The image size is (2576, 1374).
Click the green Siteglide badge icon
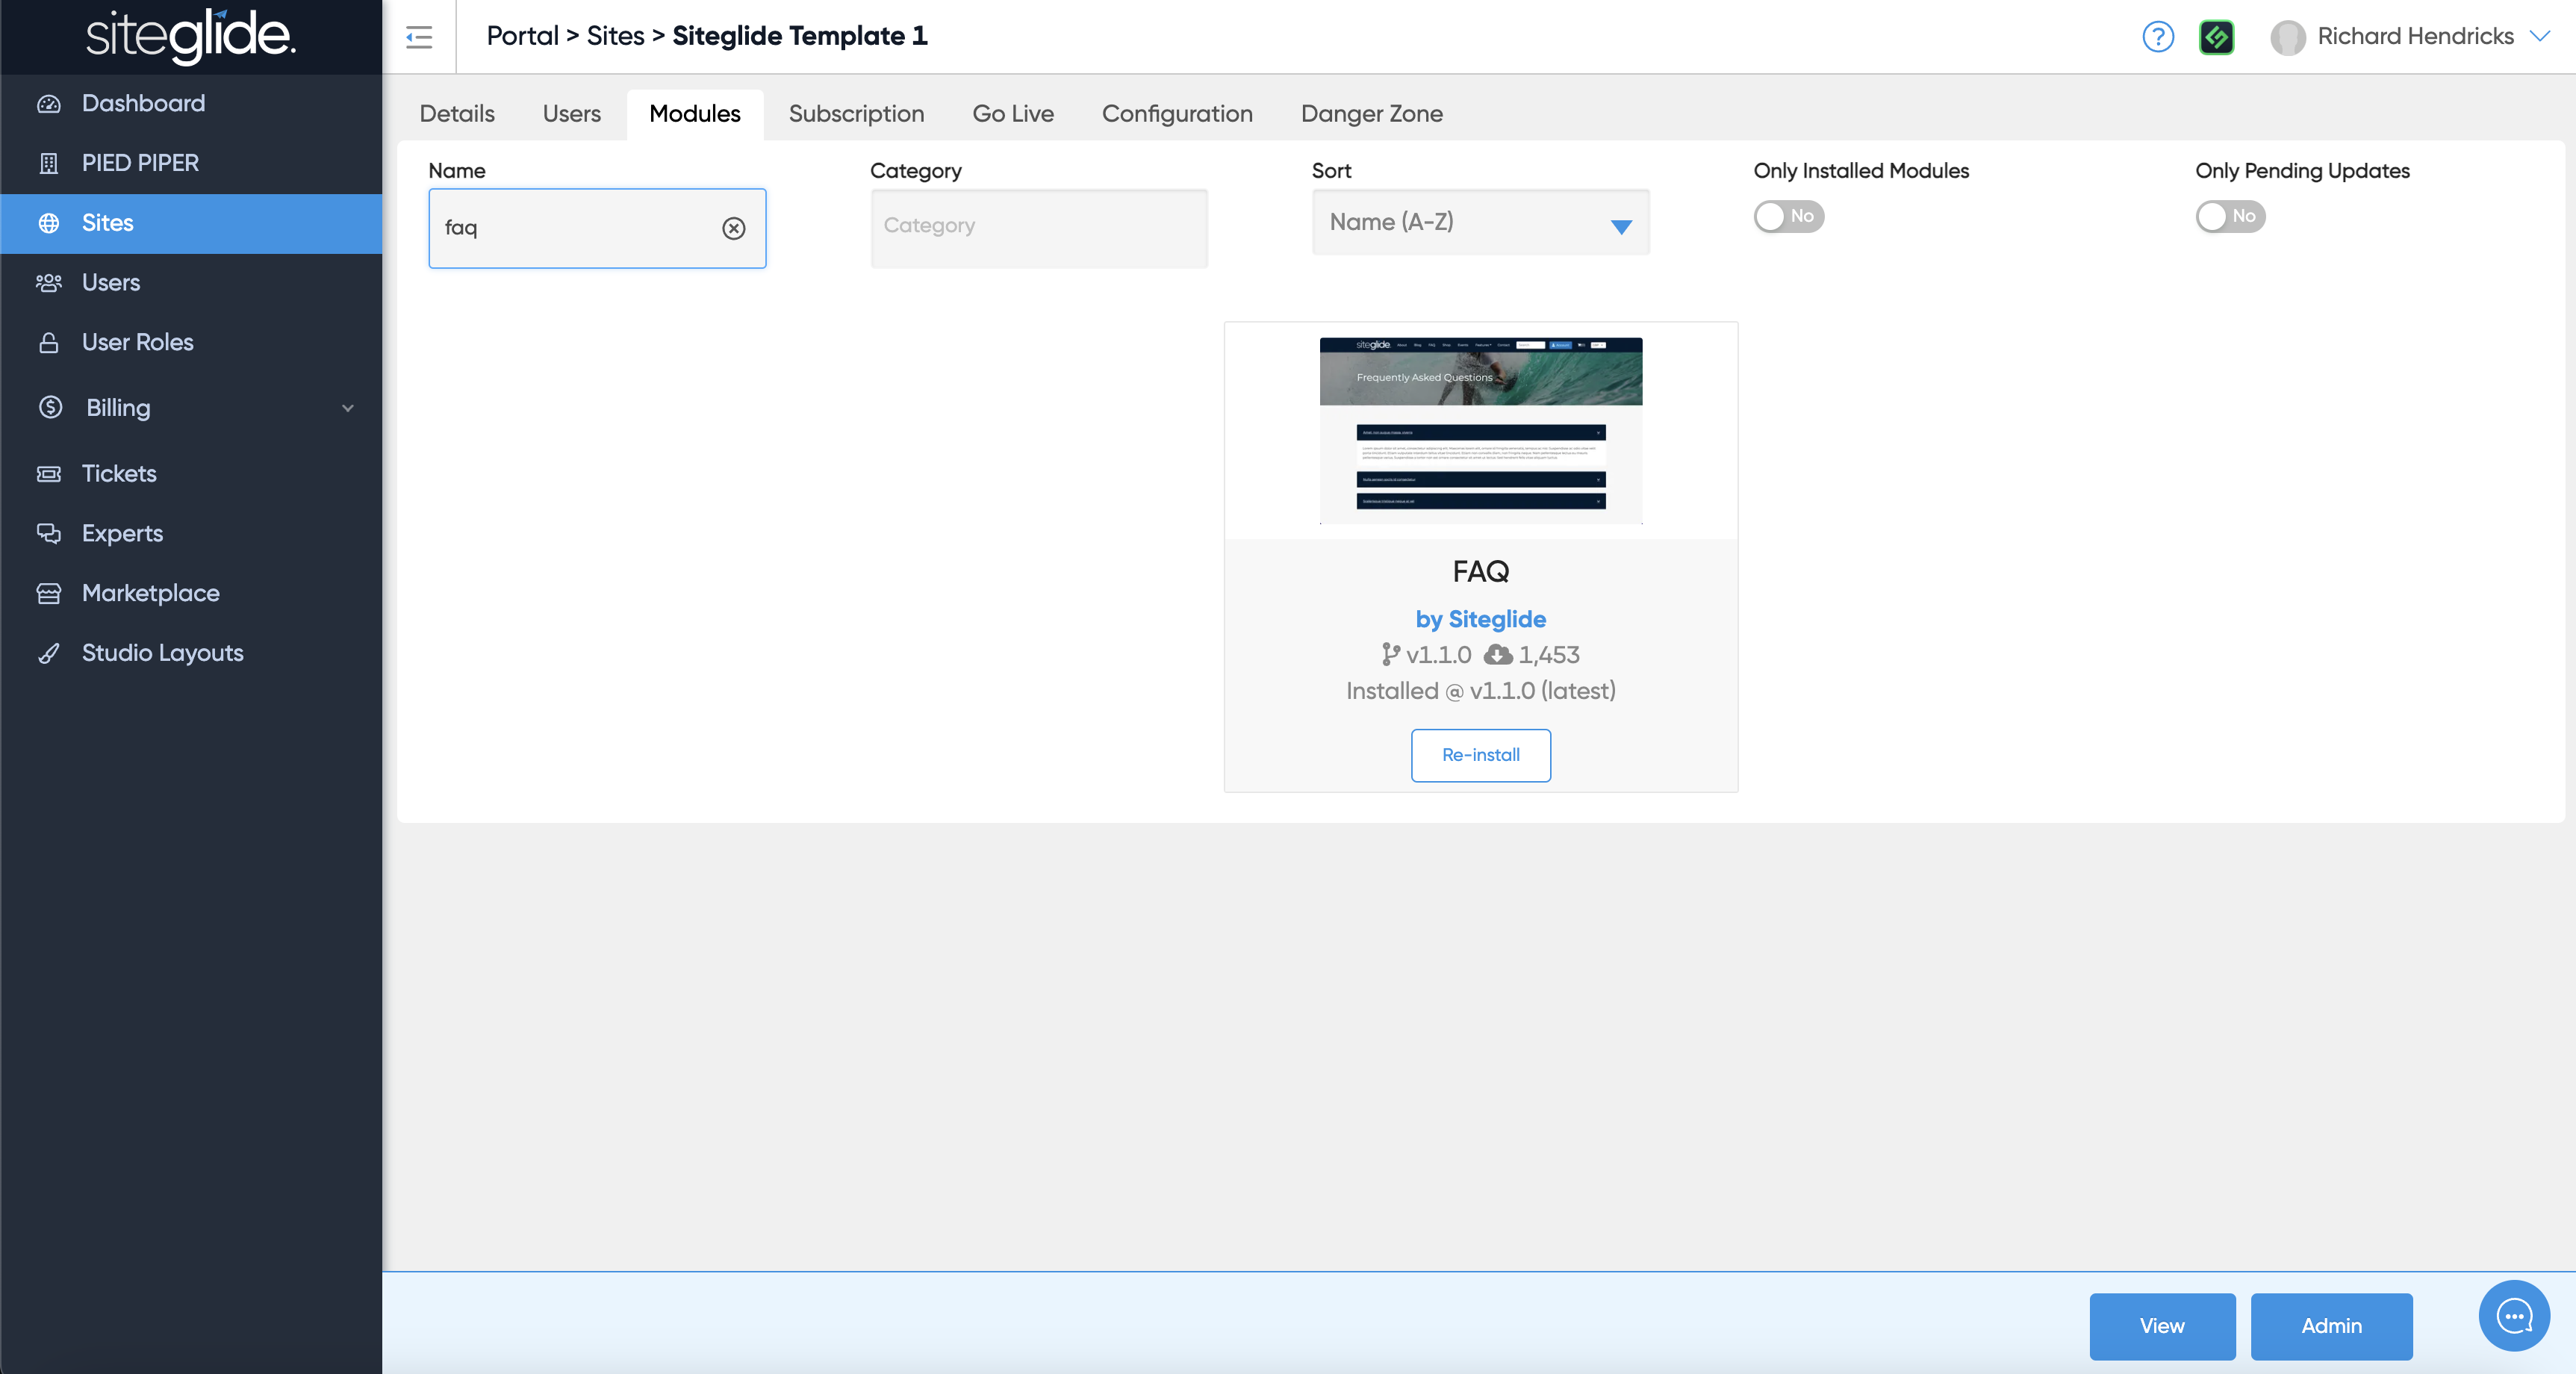(2216, 37)
